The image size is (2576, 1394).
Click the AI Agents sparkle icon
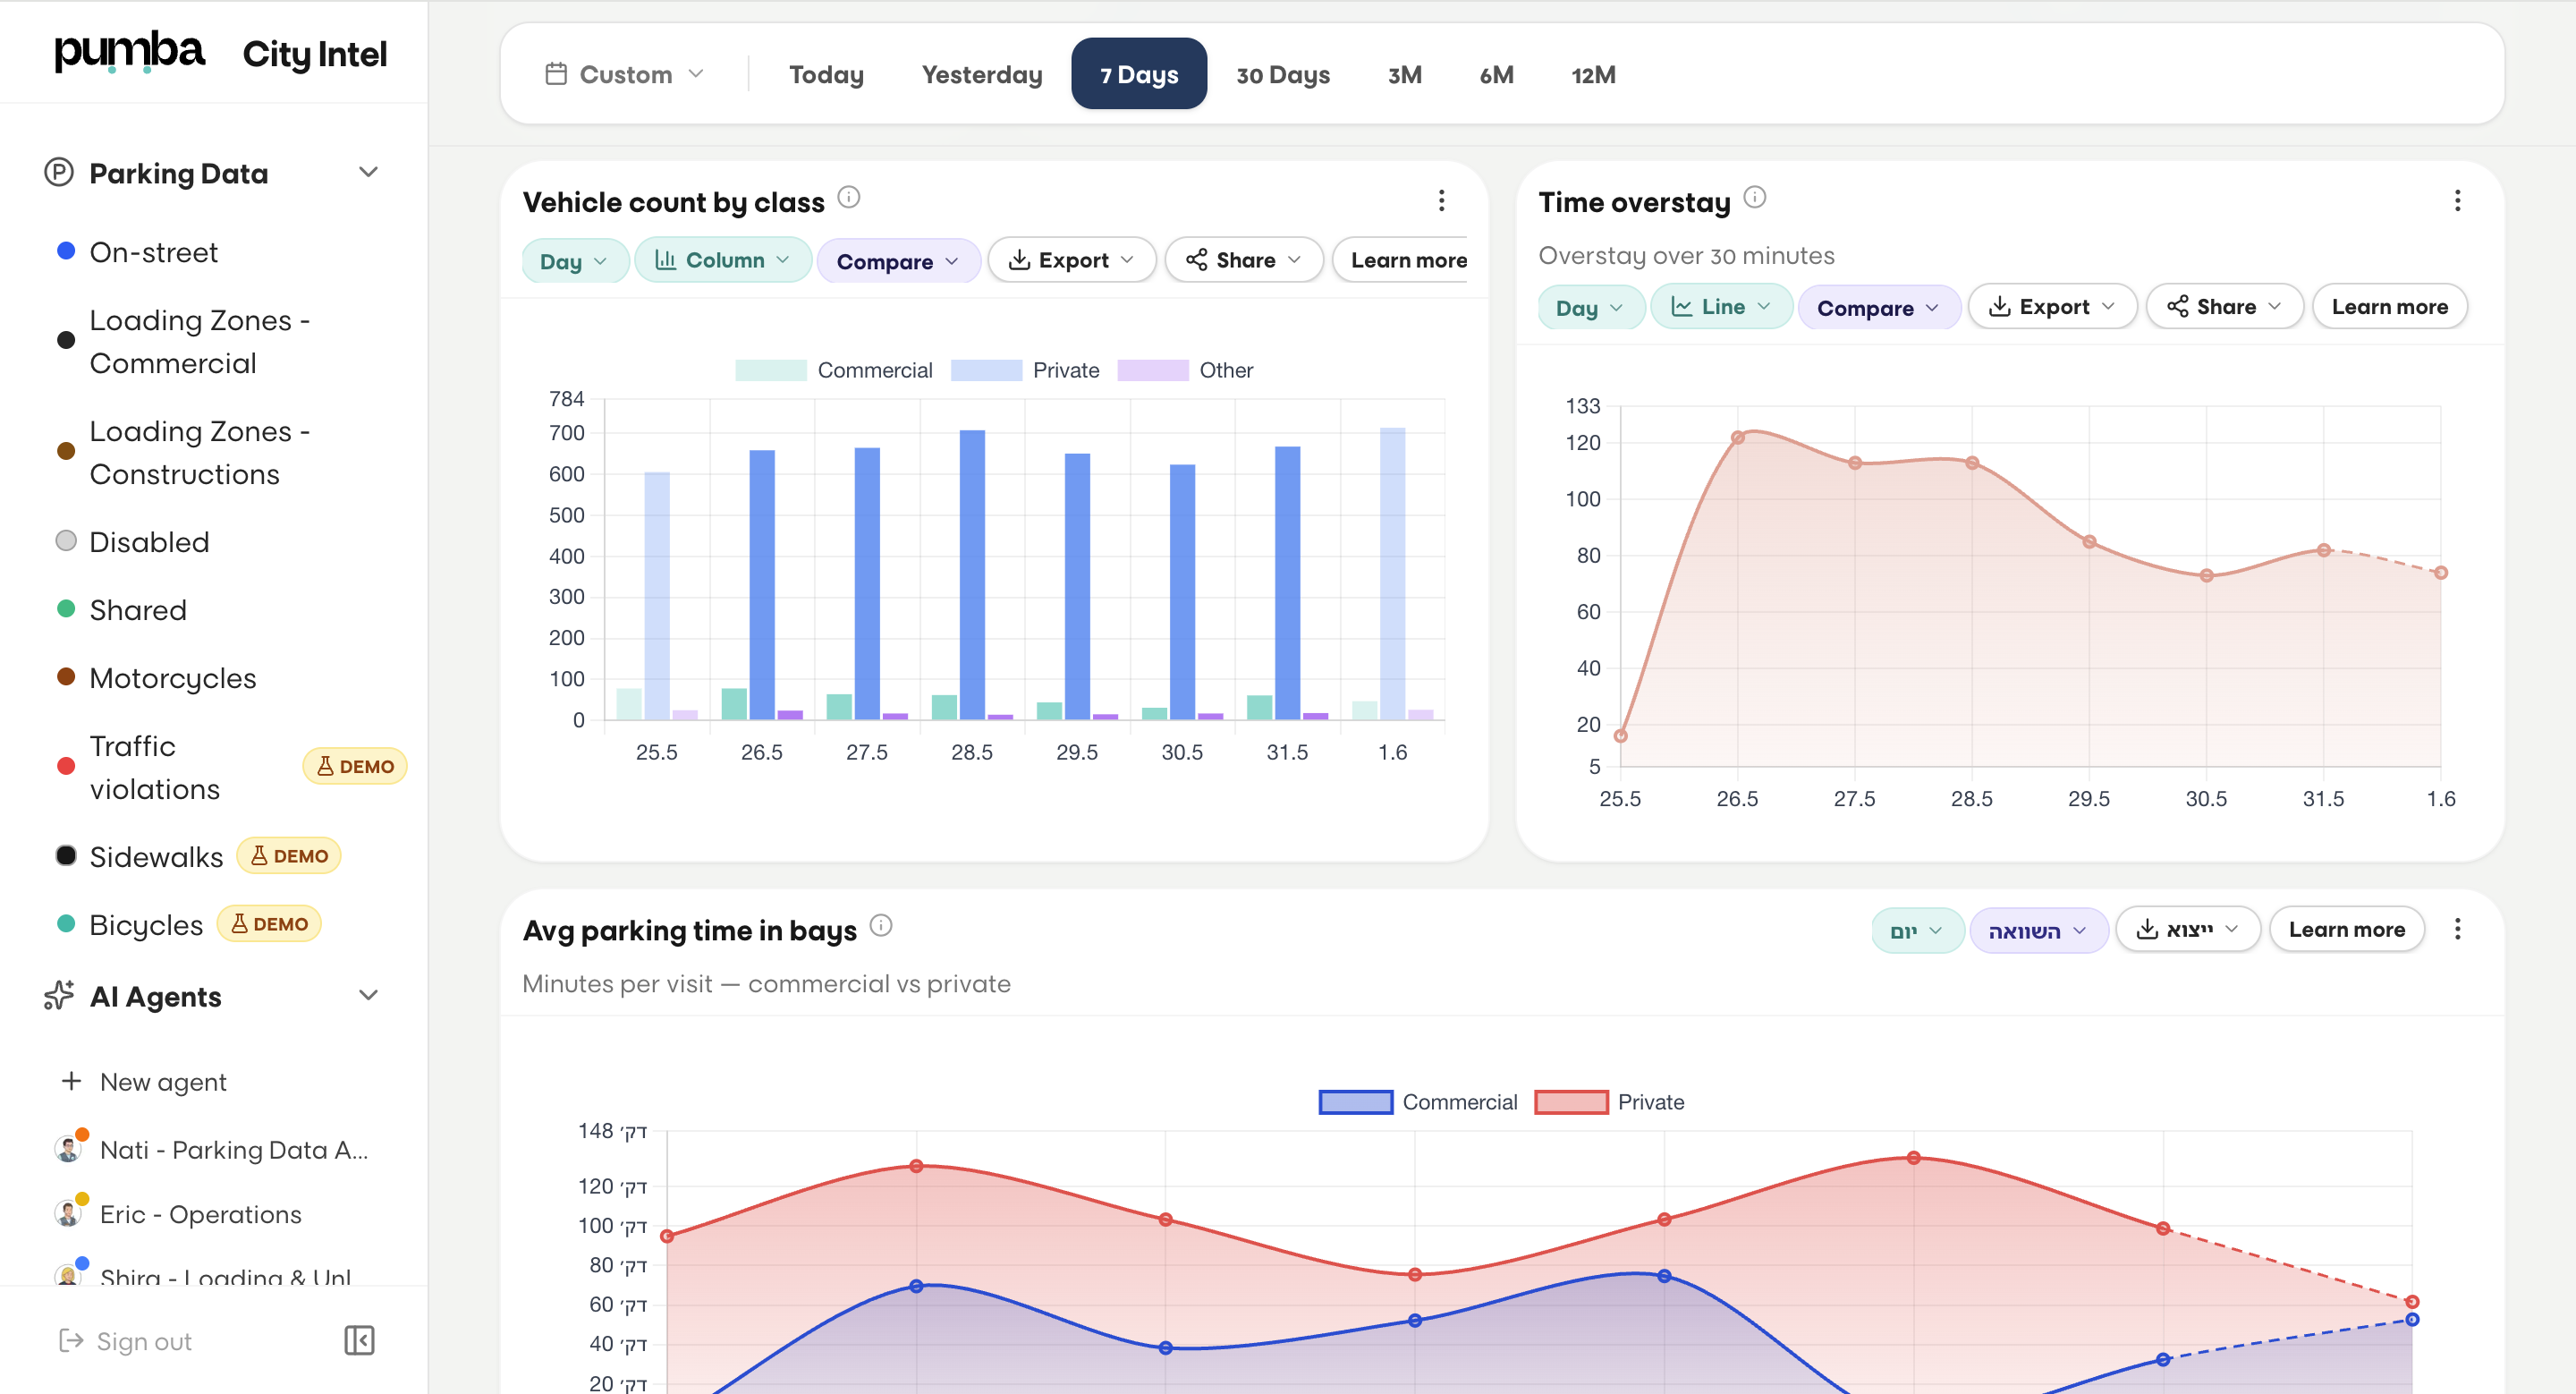[x=59, y=996]
